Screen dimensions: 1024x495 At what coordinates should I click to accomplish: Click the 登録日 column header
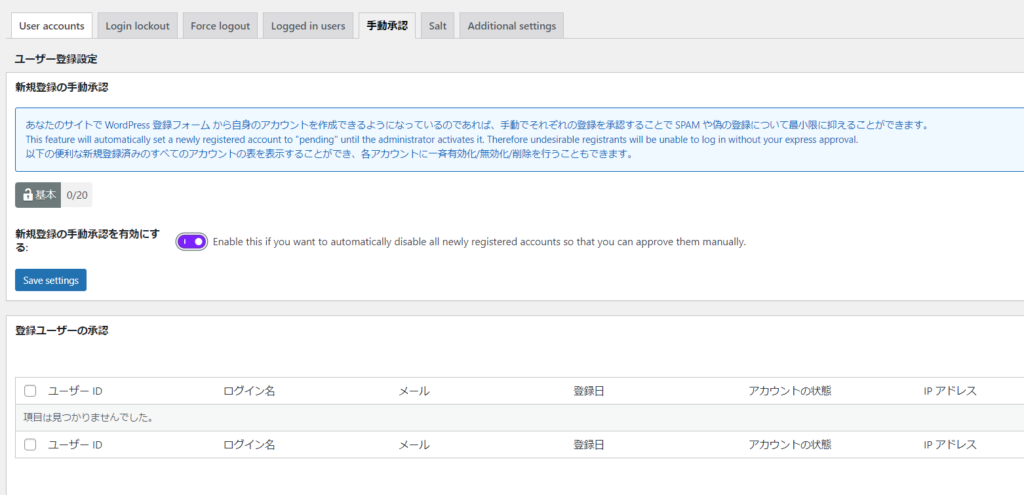coord(588,391)
